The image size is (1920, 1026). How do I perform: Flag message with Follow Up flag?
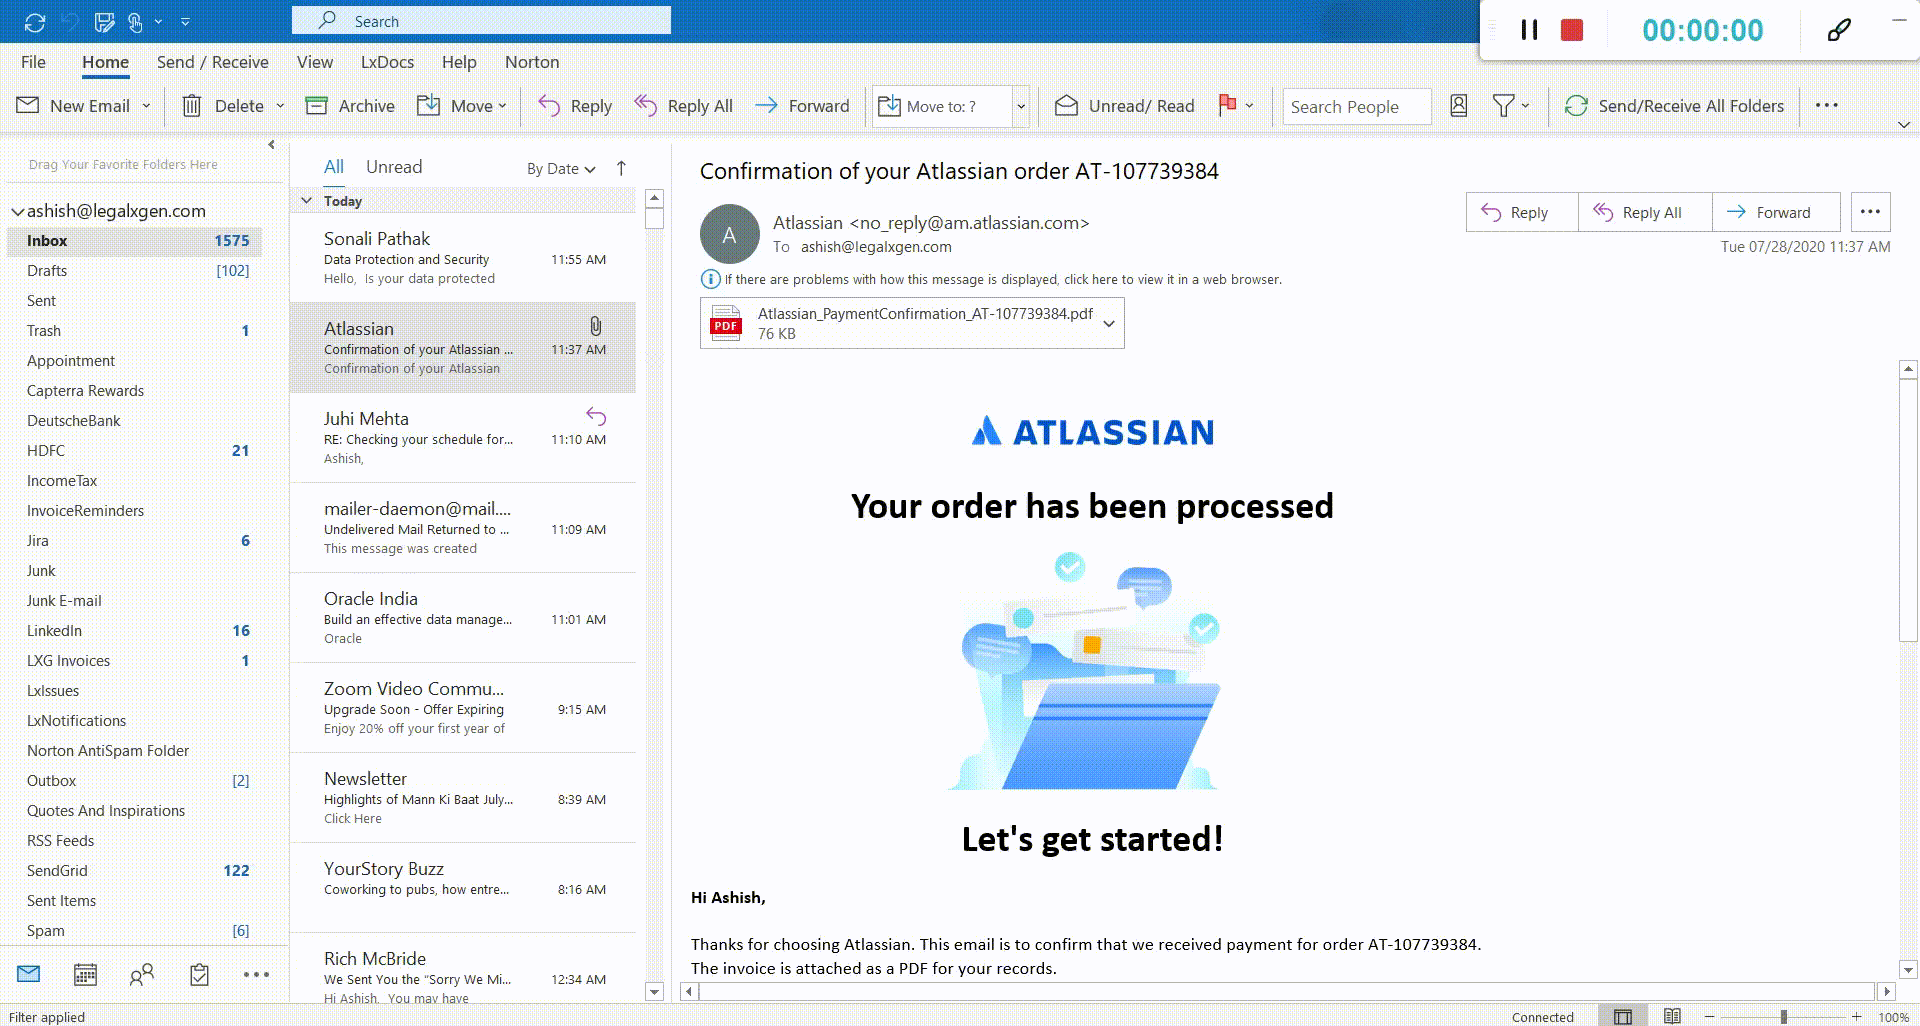click(1227, 105)
